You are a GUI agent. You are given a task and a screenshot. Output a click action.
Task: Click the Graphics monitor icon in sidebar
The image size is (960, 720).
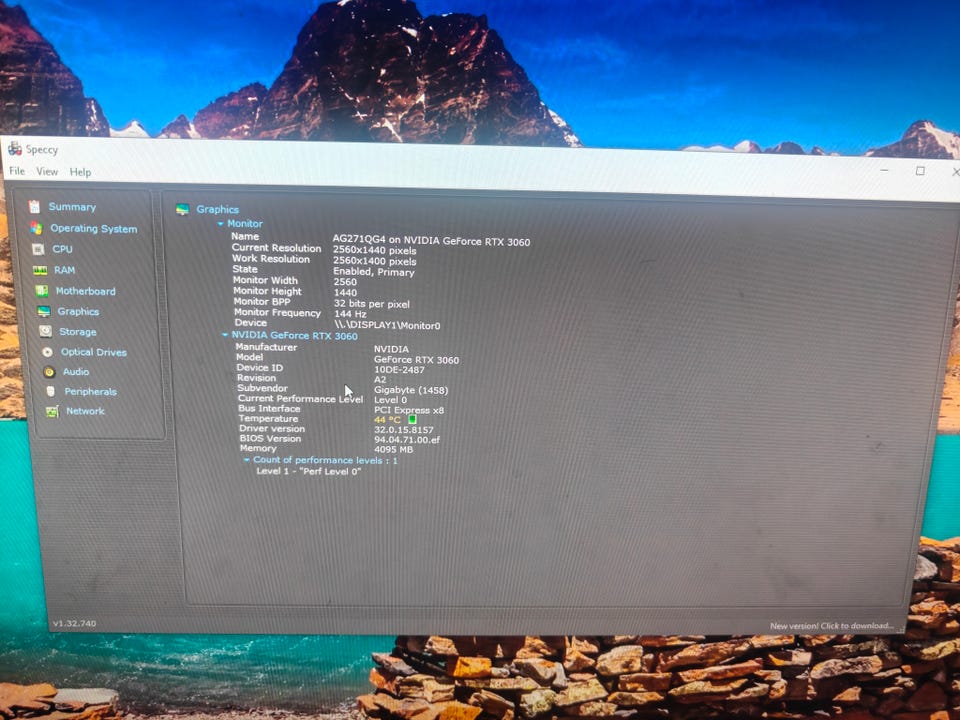coord(43,312)
